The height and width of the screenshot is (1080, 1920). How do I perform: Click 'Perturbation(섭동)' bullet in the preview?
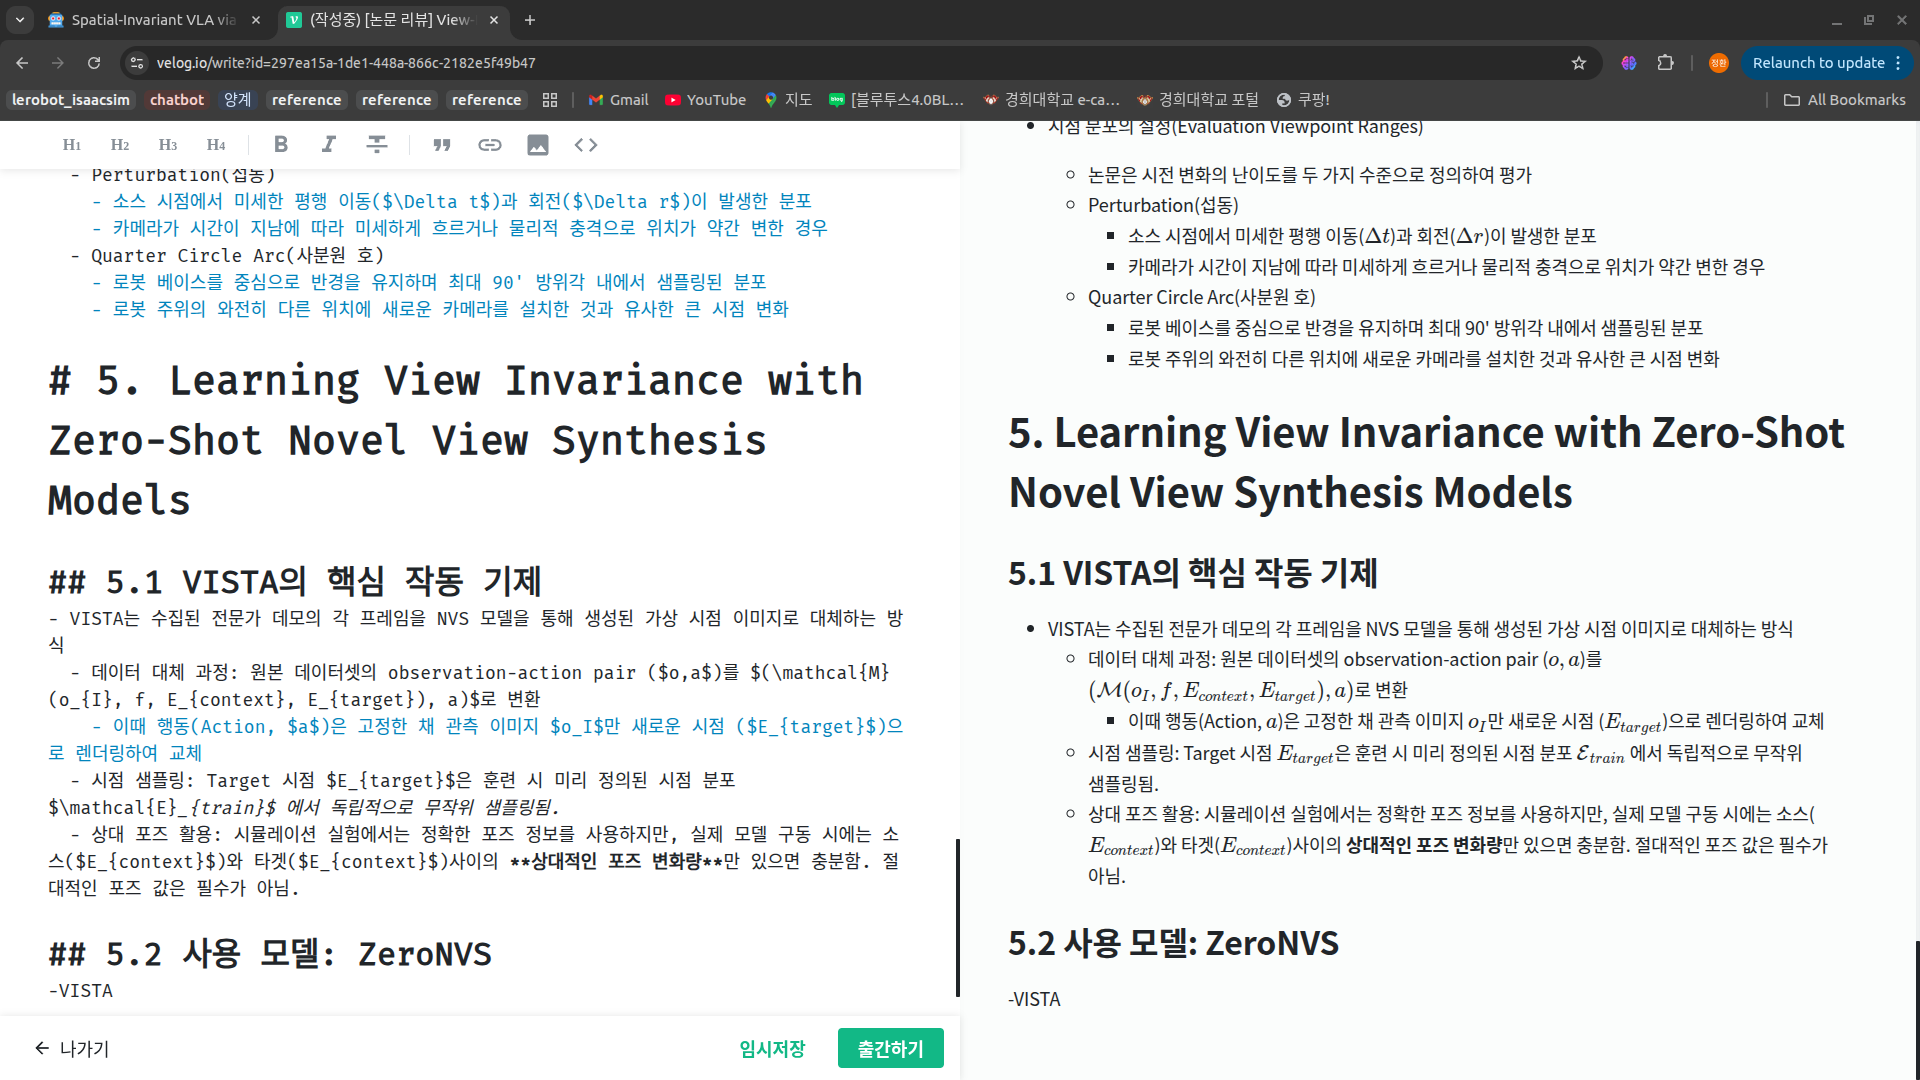[1163, 205]
